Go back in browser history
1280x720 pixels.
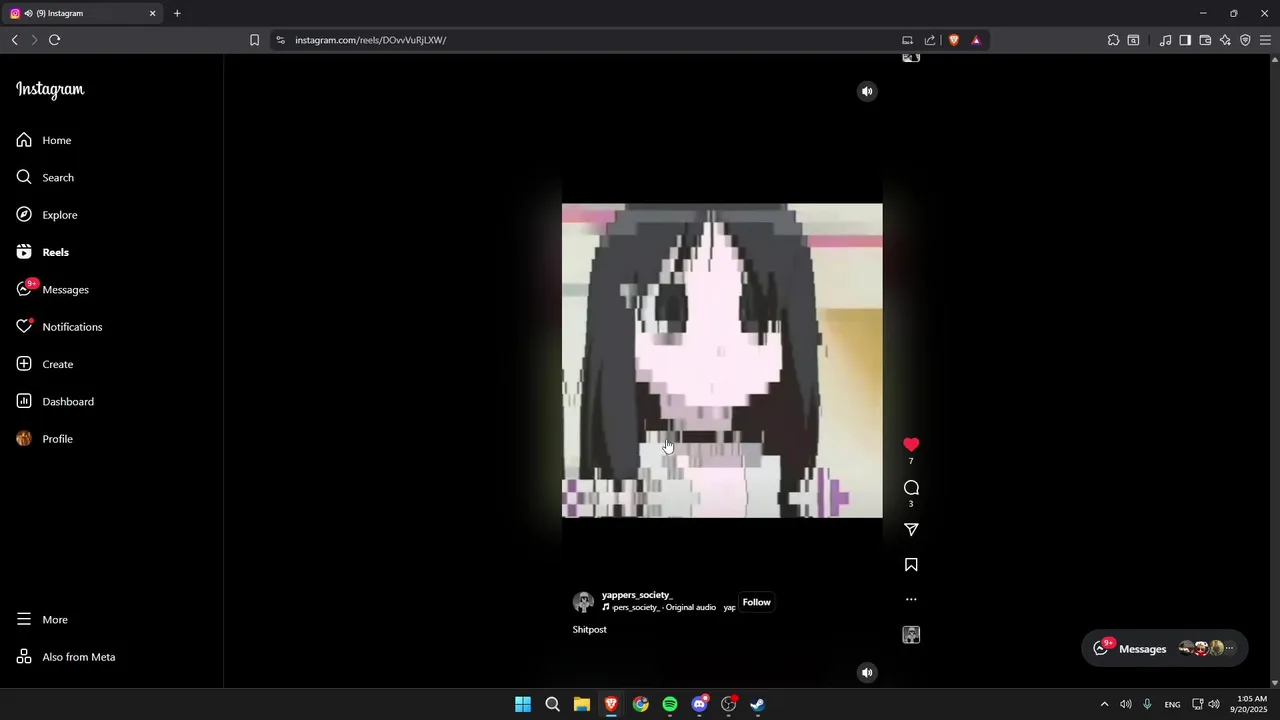click(15, 40)
